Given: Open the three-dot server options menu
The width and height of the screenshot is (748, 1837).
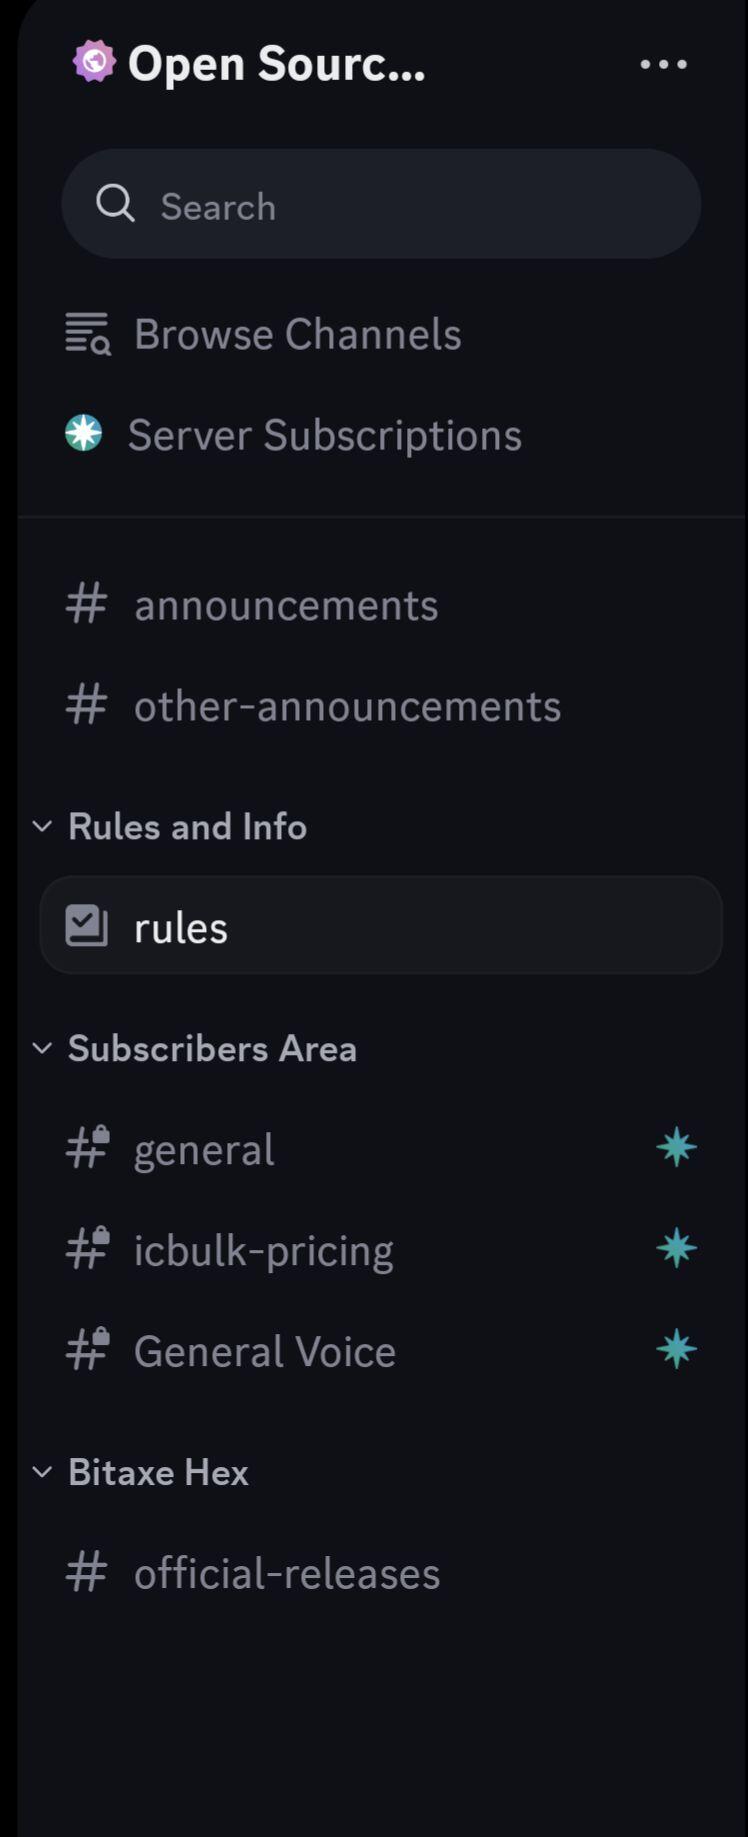Looking at the screenshot, I should coord(663,64).
